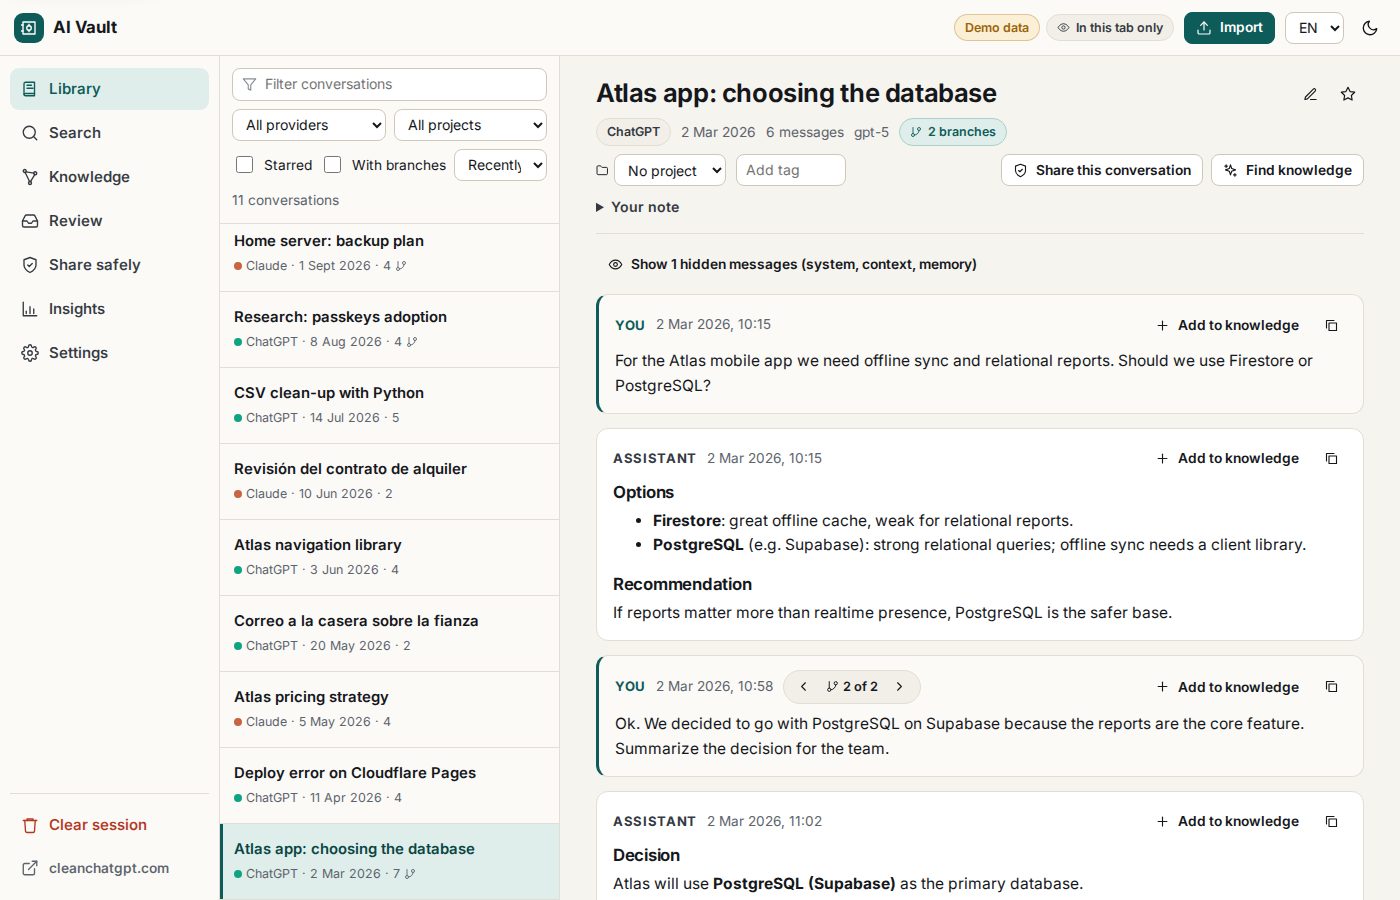
Task: Toggle In this tab only
Action: tap(1110, 28)
